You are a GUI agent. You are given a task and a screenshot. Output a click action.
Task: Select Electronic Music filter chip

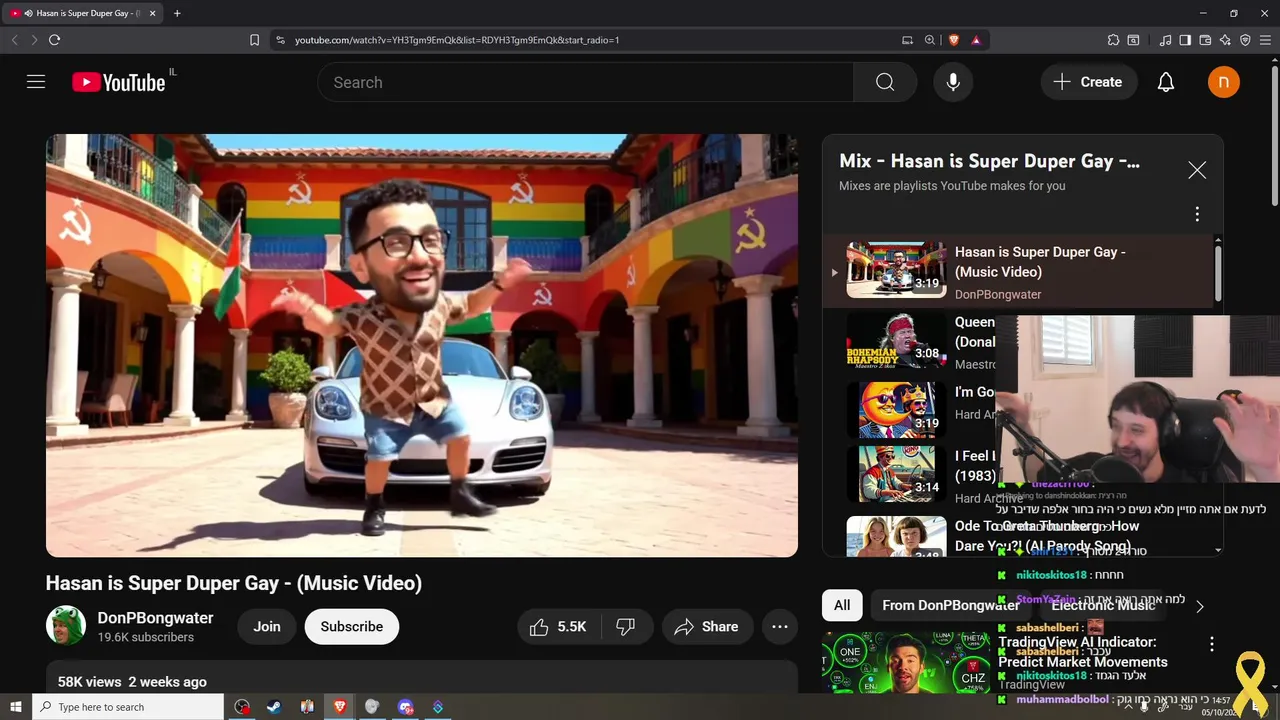(1102, 605)
